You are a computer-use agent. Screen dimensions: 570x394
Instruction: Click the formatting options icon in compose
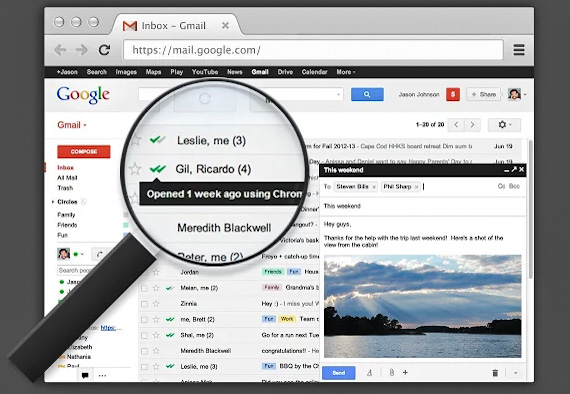pyautogui.click(x=370, y=373)
